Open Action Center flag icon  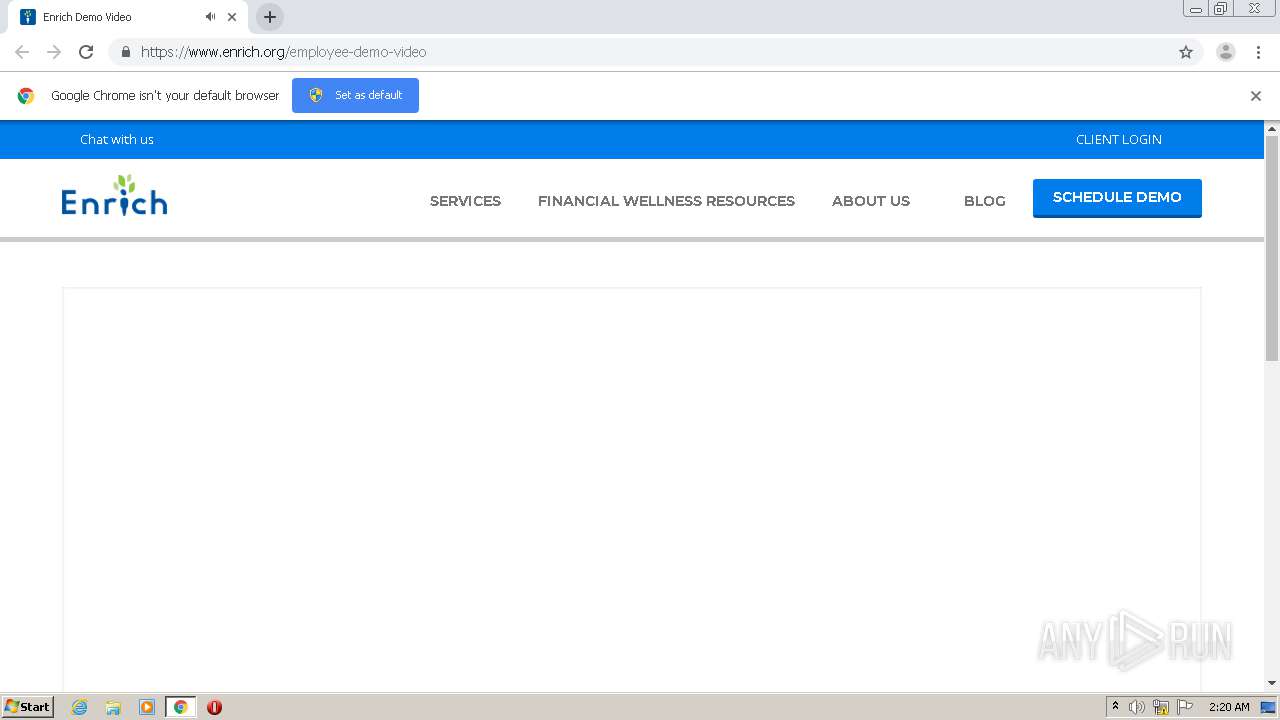click(1185, 707)
